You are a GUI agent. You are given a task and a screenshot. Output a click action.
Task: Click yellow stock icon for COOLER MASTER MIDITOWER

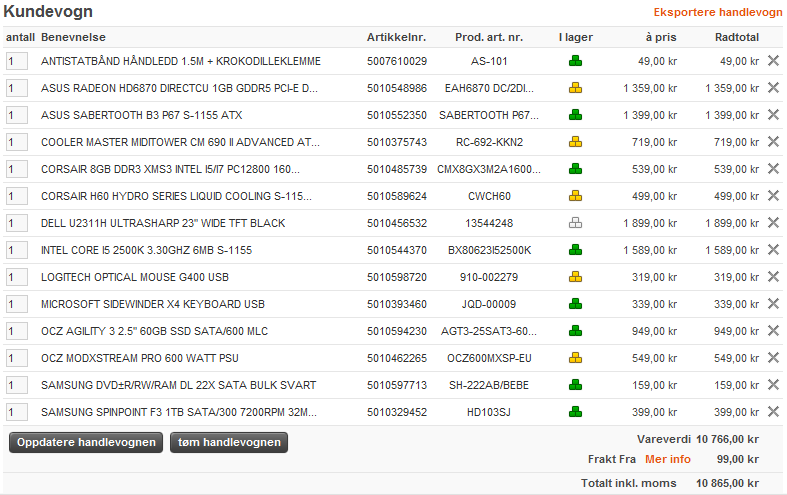pyautogui.click(x=576, y=142)
